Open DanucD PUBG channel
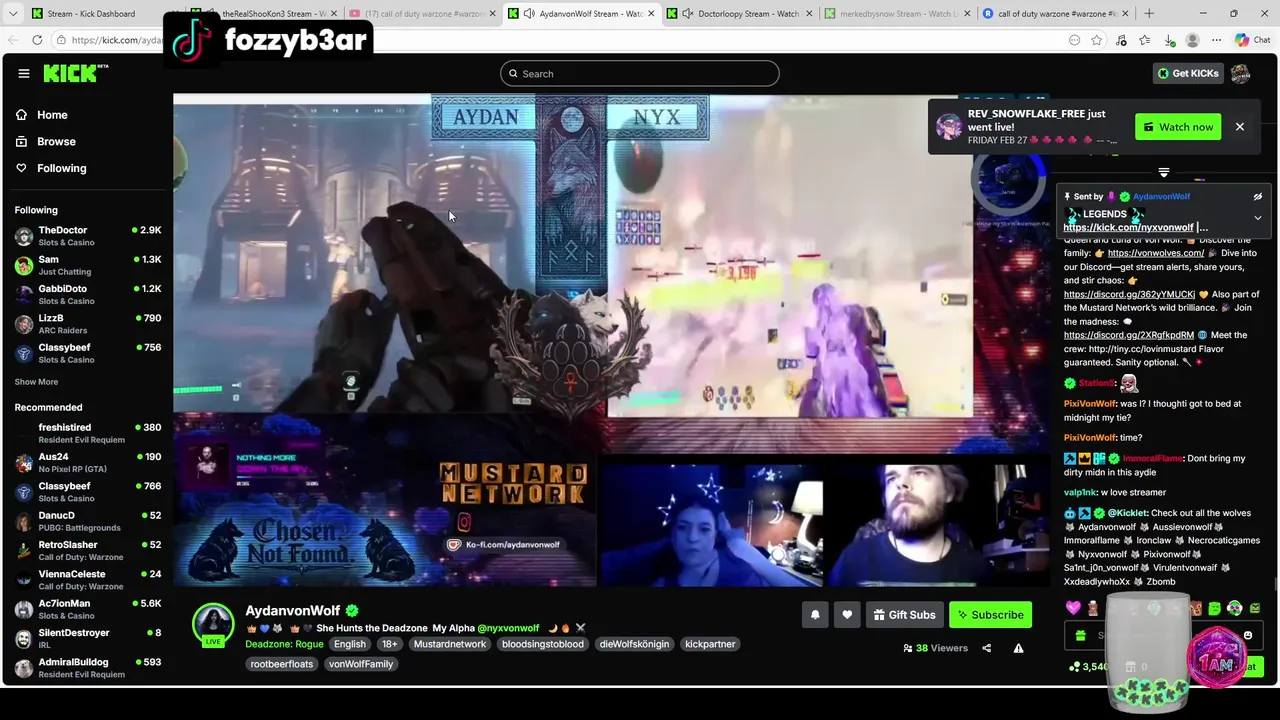The width and height of the screenshot is (1280, 720). tap(87, 521)
